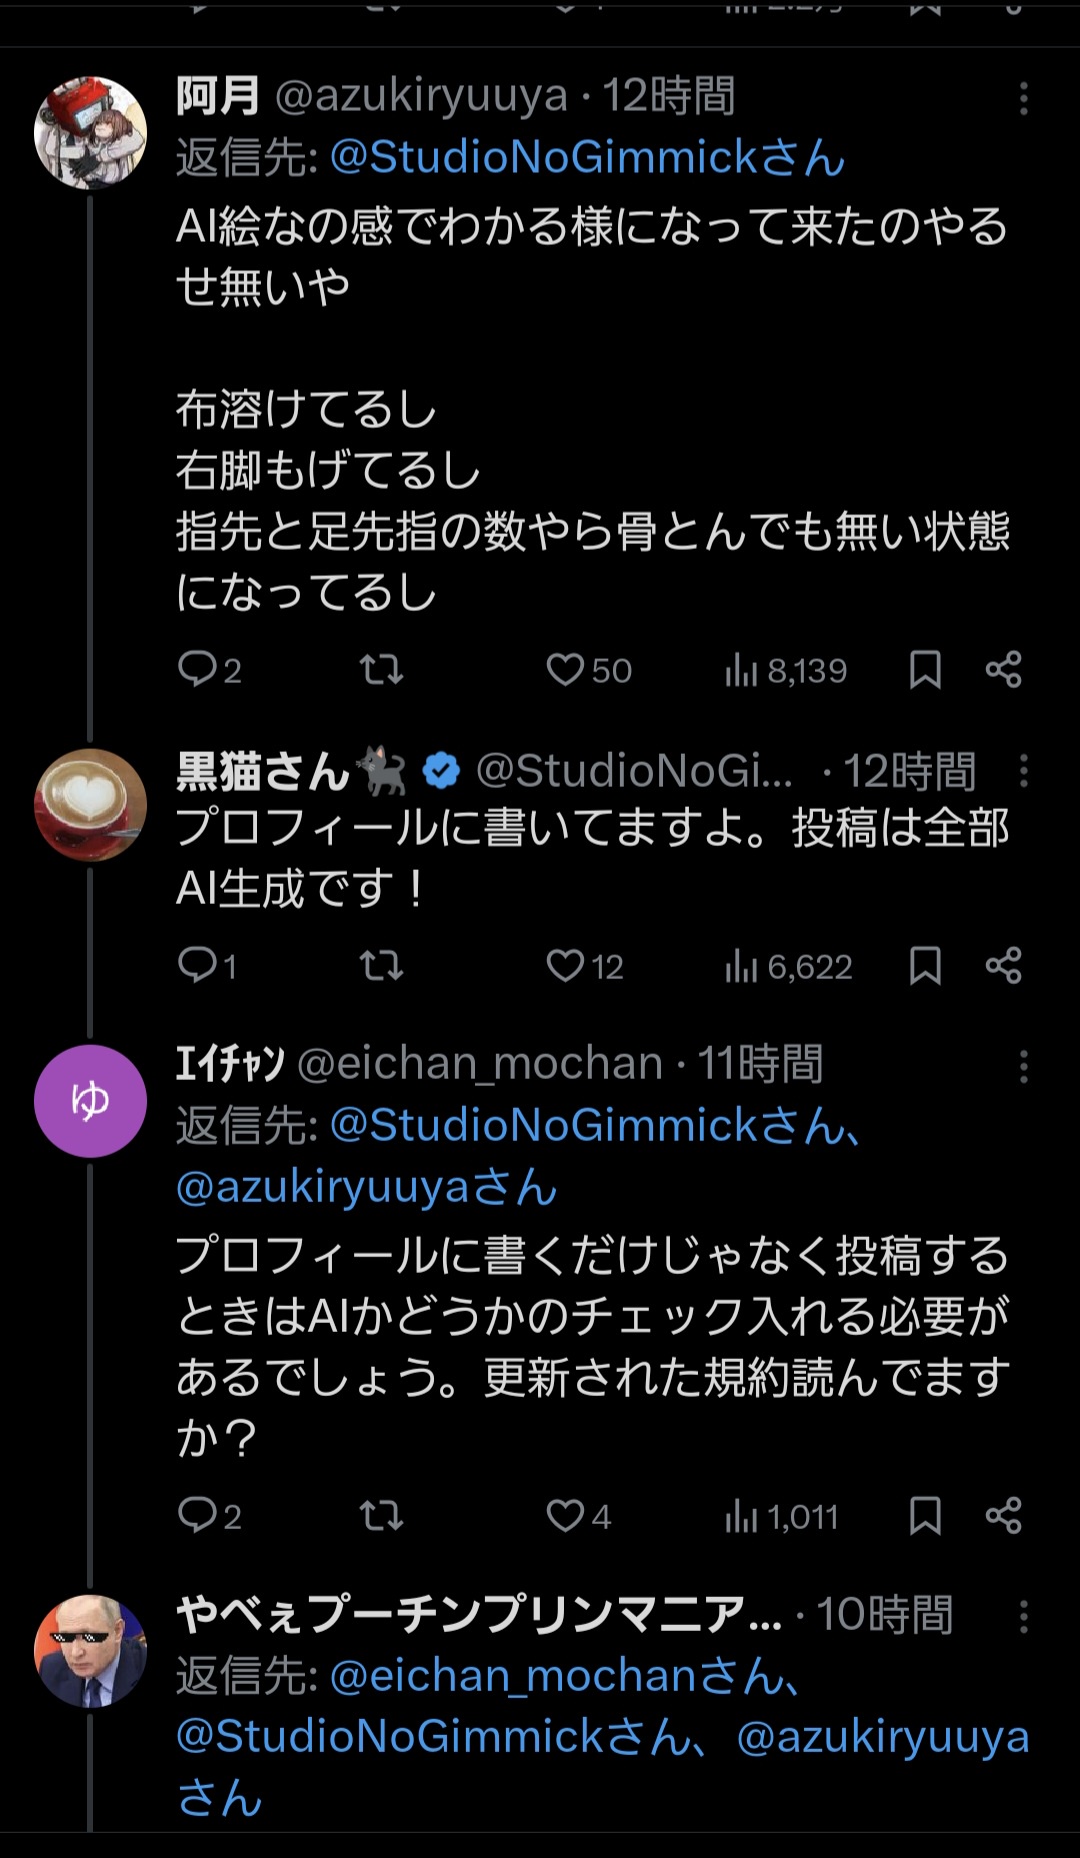Screen dimensions: 1080x1858
Task: Like 阿月's tweet with 50 likes
Action: 565,669
